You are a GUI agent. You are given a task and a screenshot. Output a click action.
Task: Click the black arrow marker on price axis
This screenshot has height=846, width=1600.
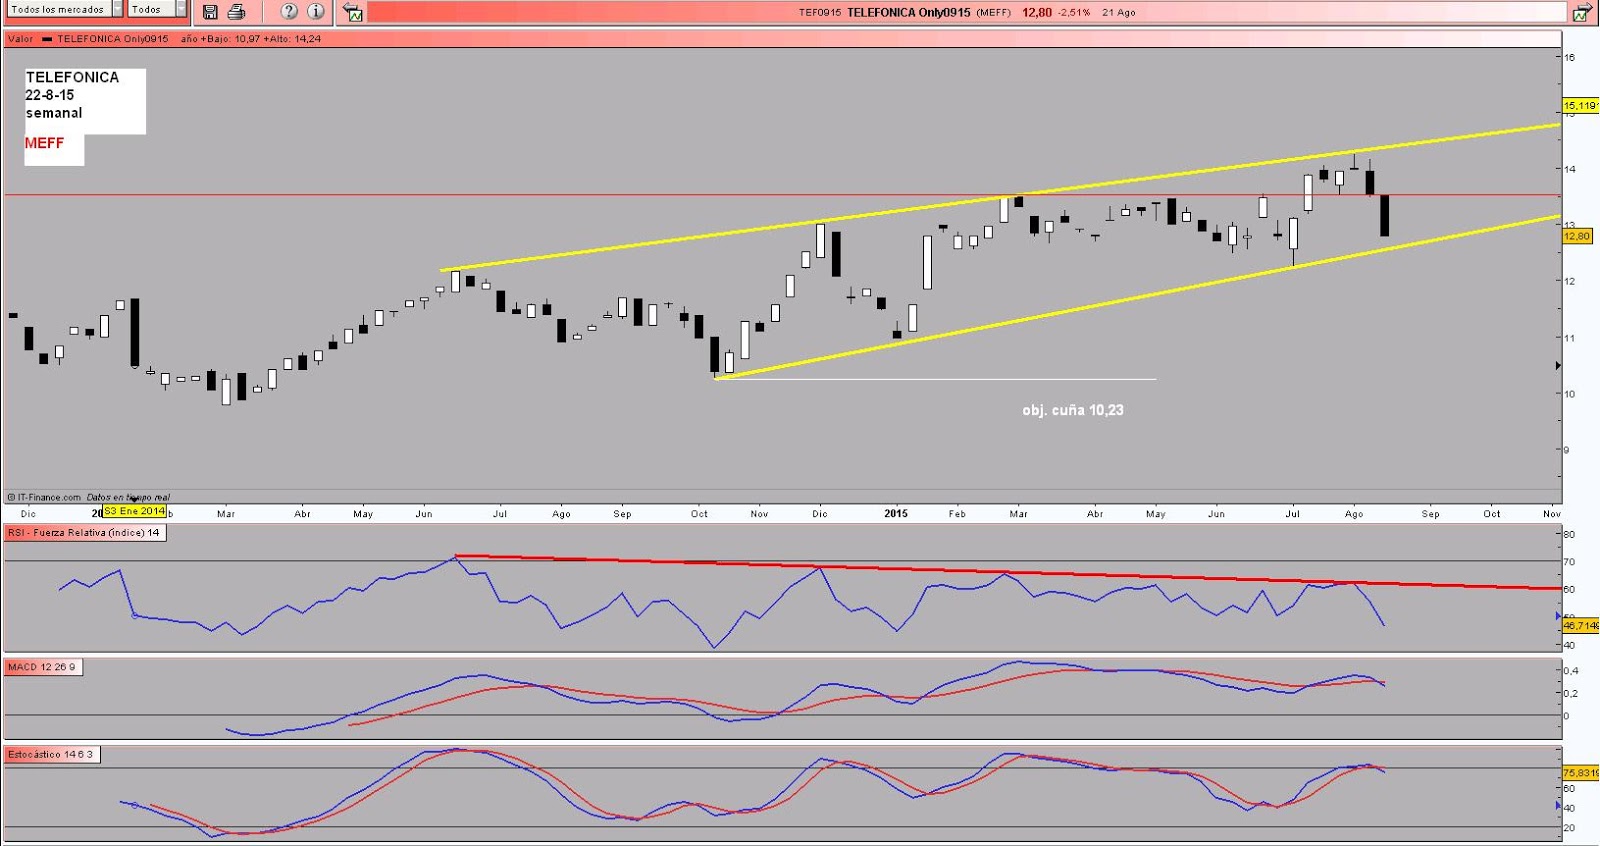[1558, 366]
